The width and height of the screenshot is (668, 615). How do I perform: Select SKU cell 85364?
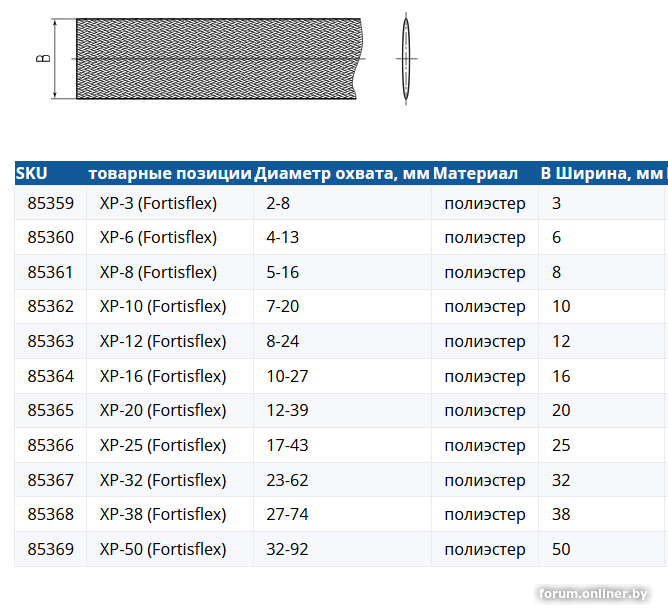coord(51,376)
